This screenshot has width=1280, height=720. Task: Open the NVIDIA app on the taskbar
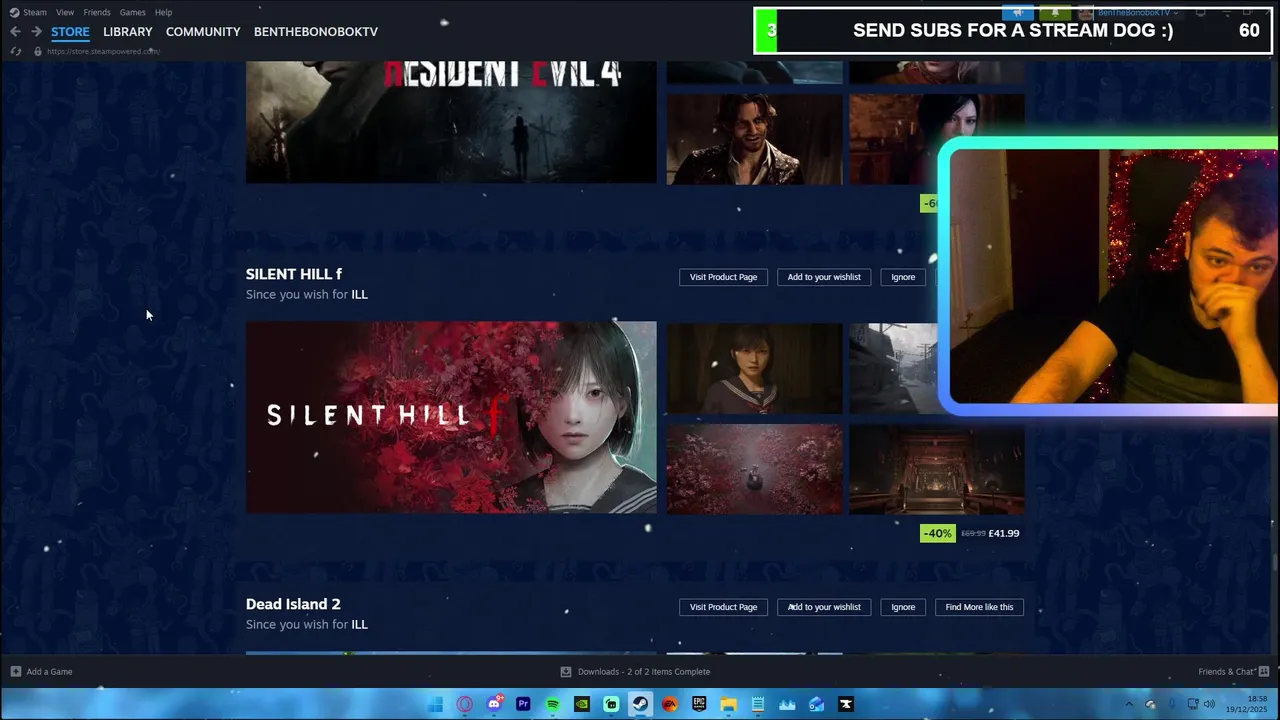(582, 704)
